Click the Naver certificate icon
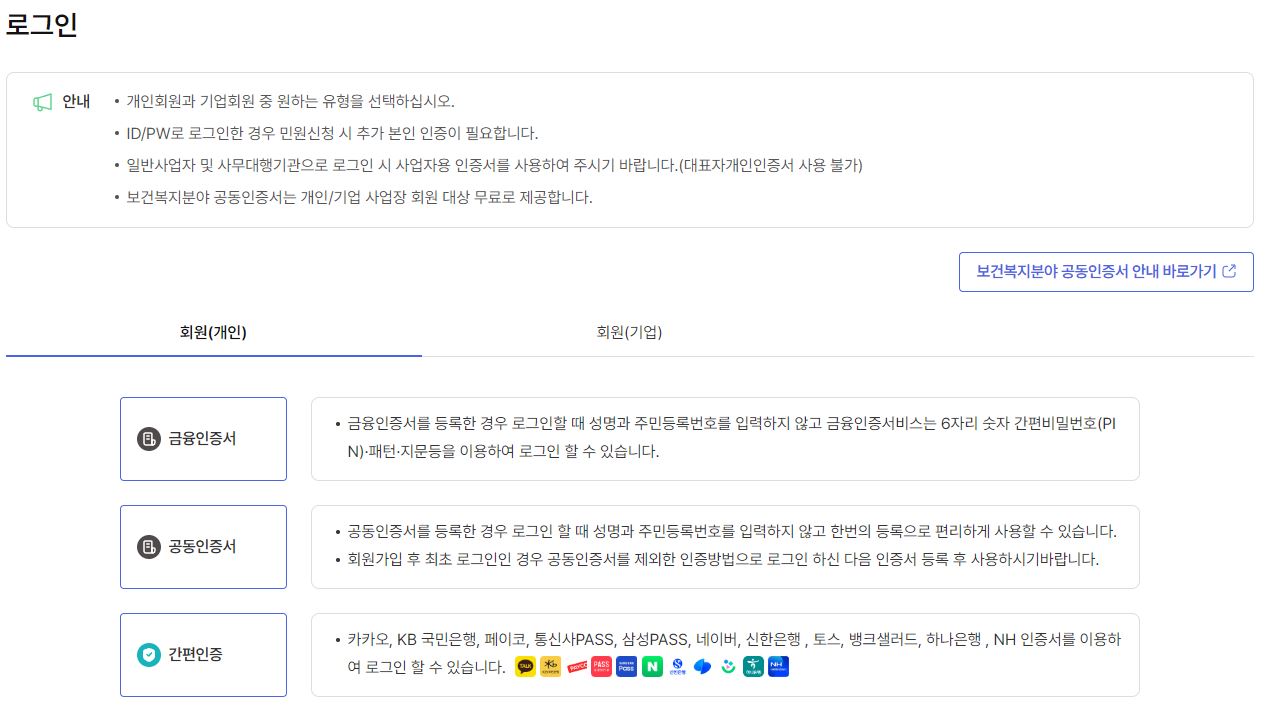1270x705 pixels. (652, 667)
